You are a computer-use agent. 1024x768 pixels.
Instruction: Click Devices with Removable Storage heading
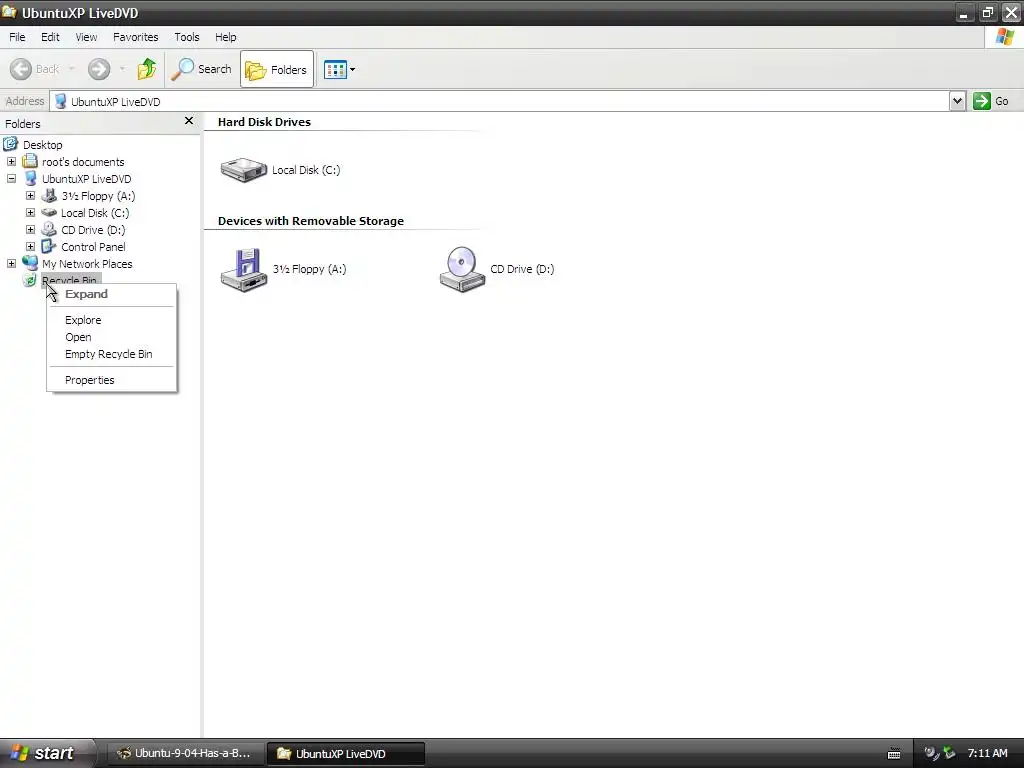[x=311, y=221]
